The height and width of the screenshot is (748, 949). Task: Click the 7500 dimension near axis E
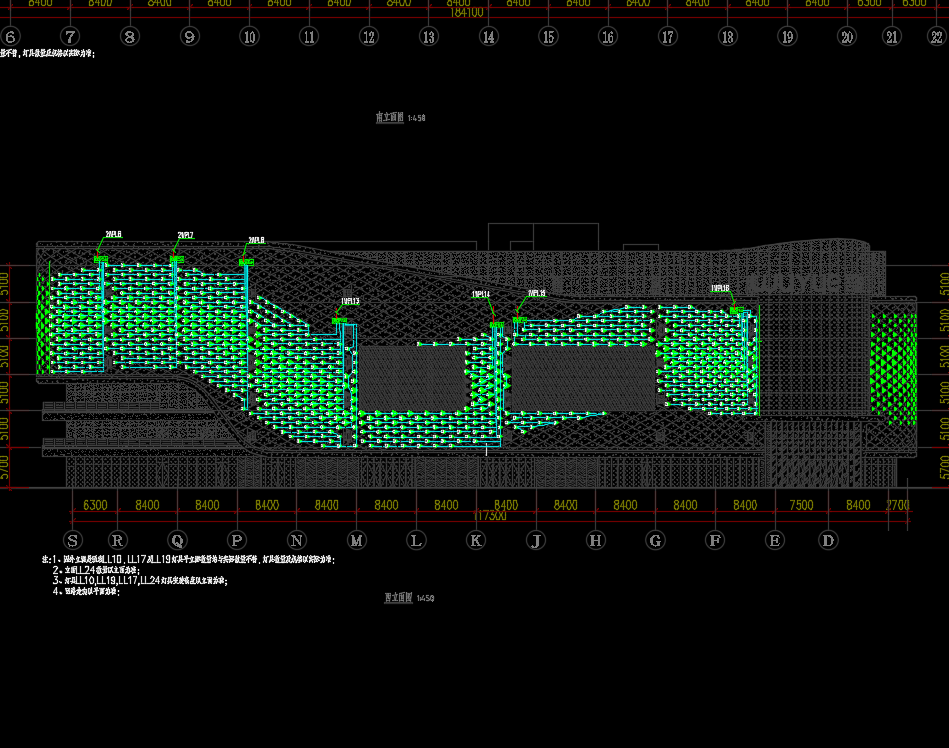pos(801,505)
